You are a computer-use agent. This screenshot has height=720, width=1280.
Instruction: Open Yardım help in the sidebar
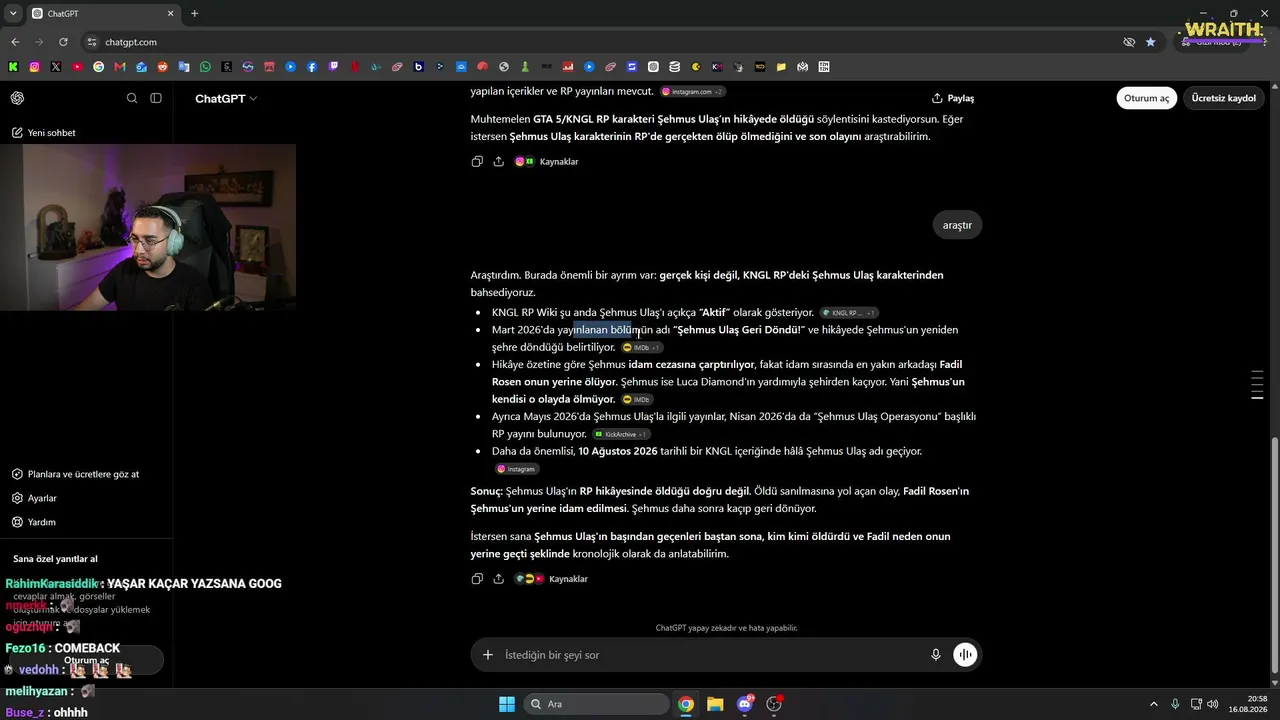(34, 522)
